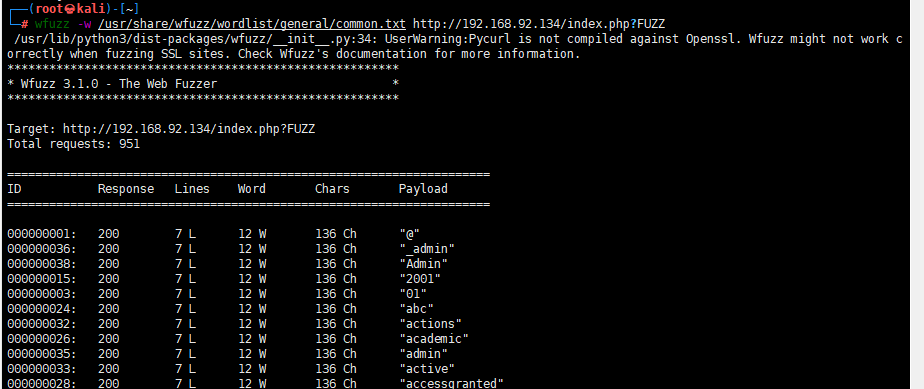Click the Payload column header
Viewport: 924px width, 389px height.
423,189
